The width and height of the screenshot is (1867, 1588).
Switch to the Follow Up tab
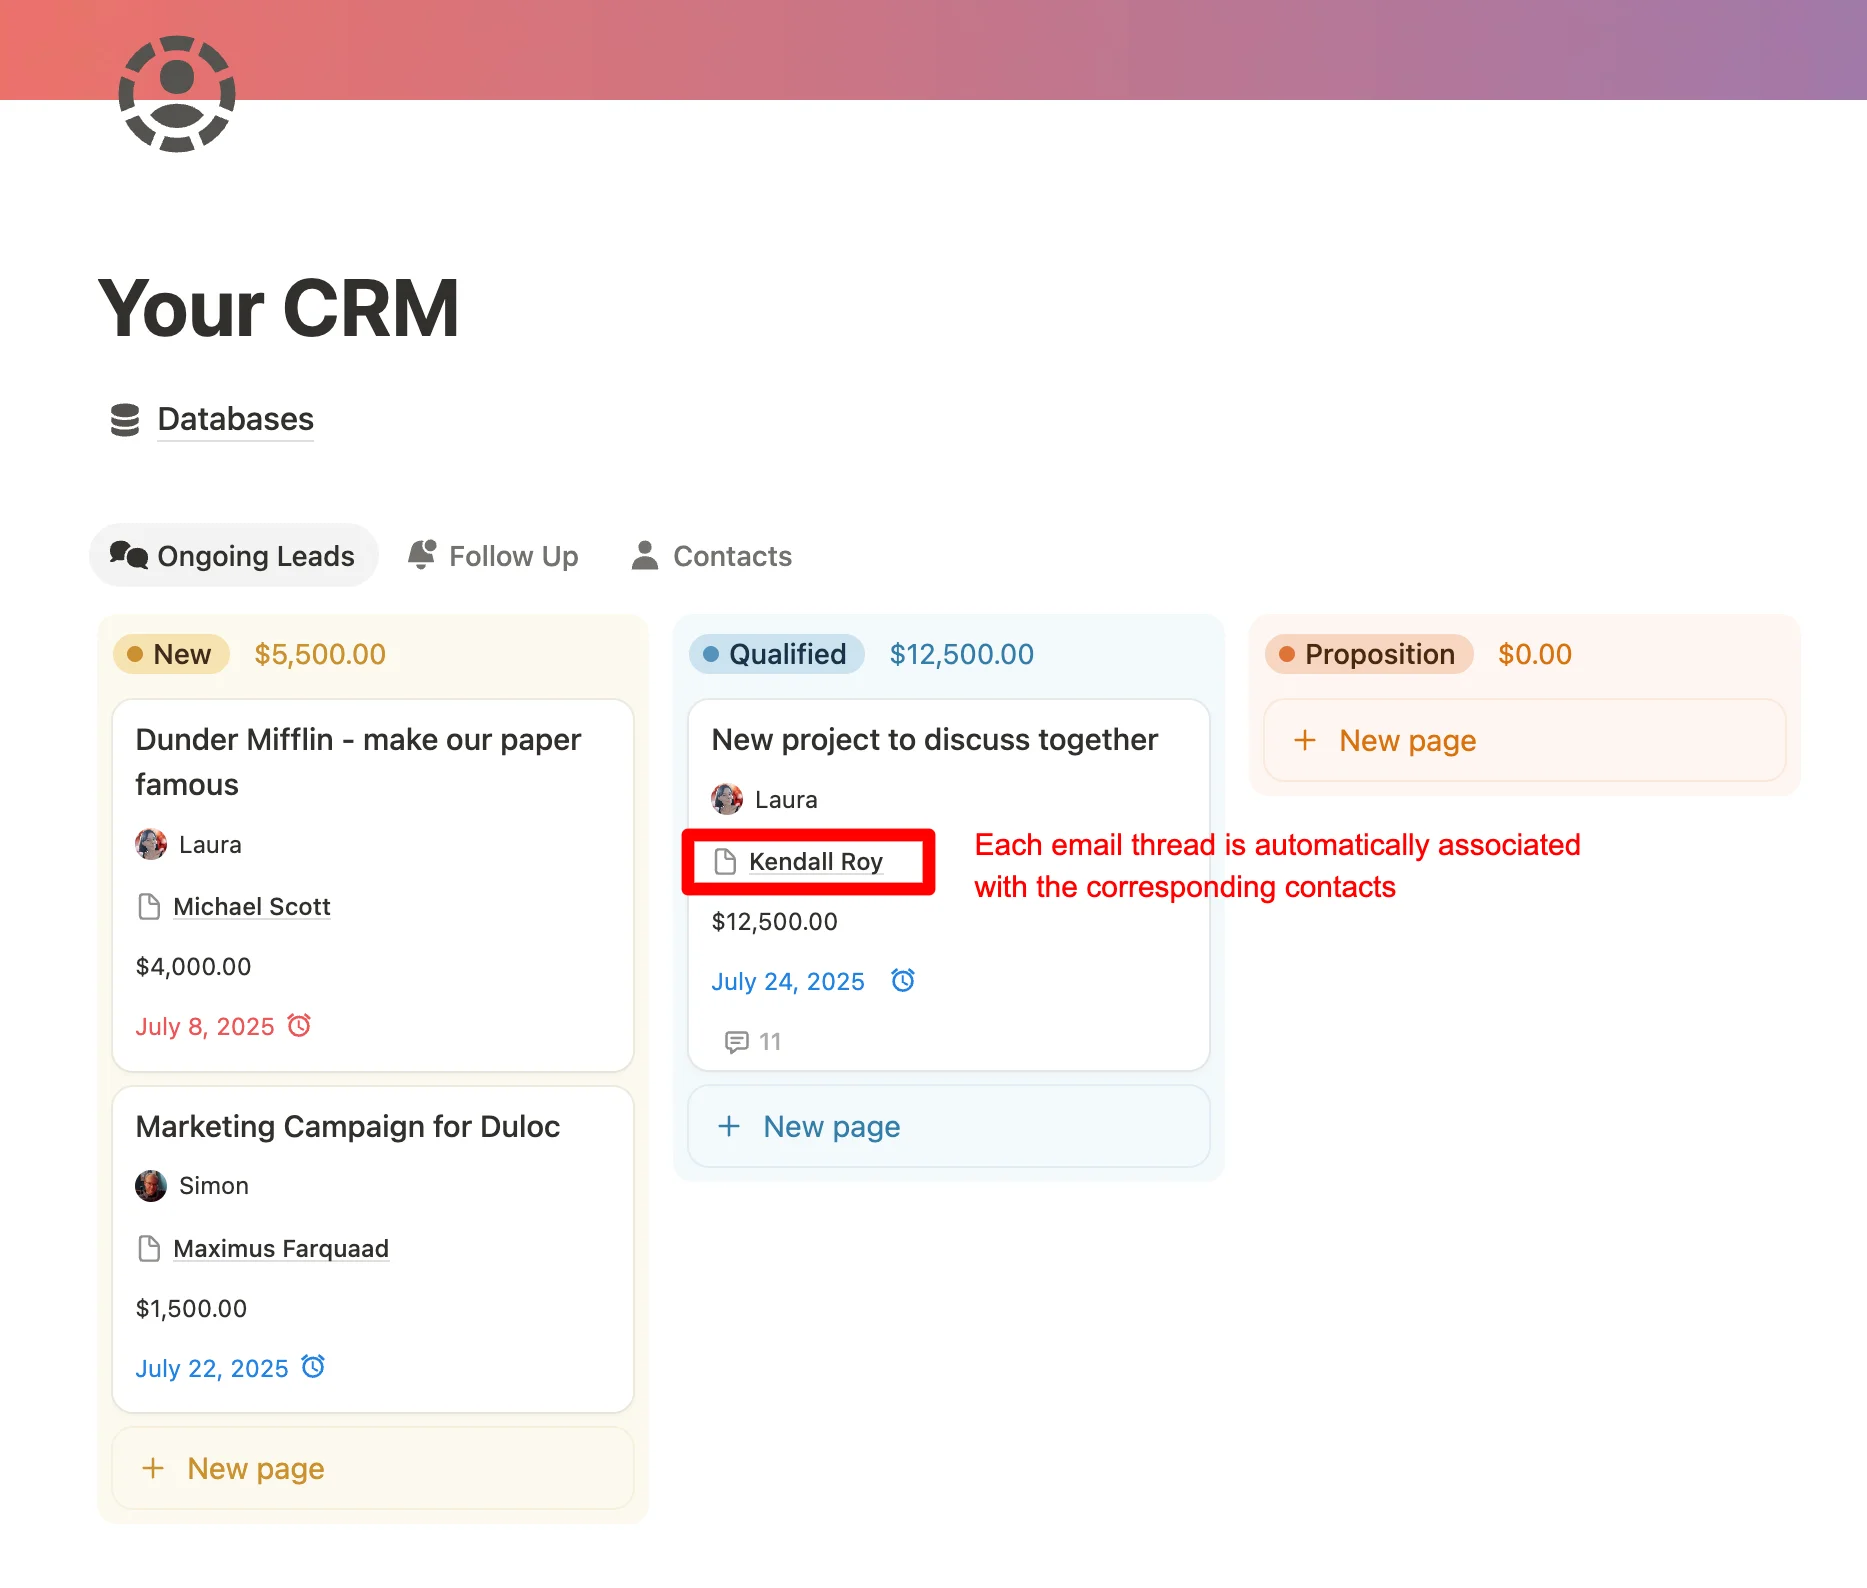tap(493, 556)
